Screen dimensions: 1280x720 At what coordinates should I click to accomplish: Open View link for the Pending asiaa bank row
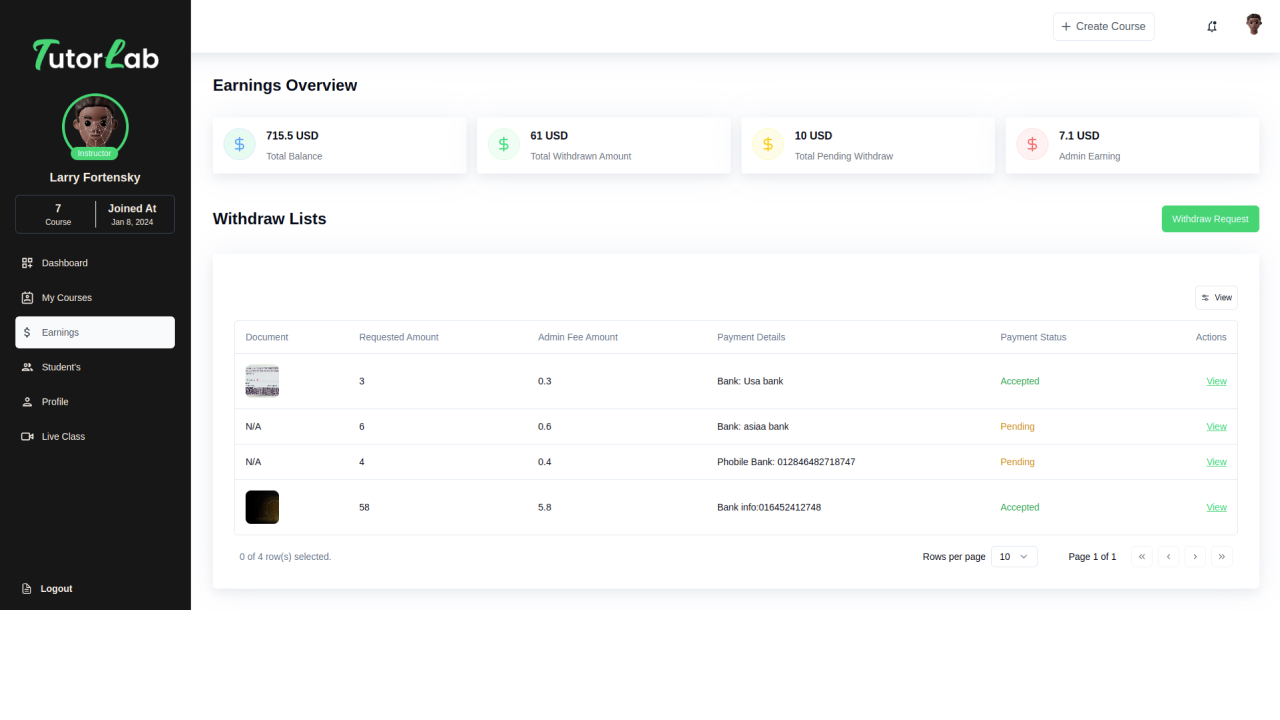pos(1216,426)
